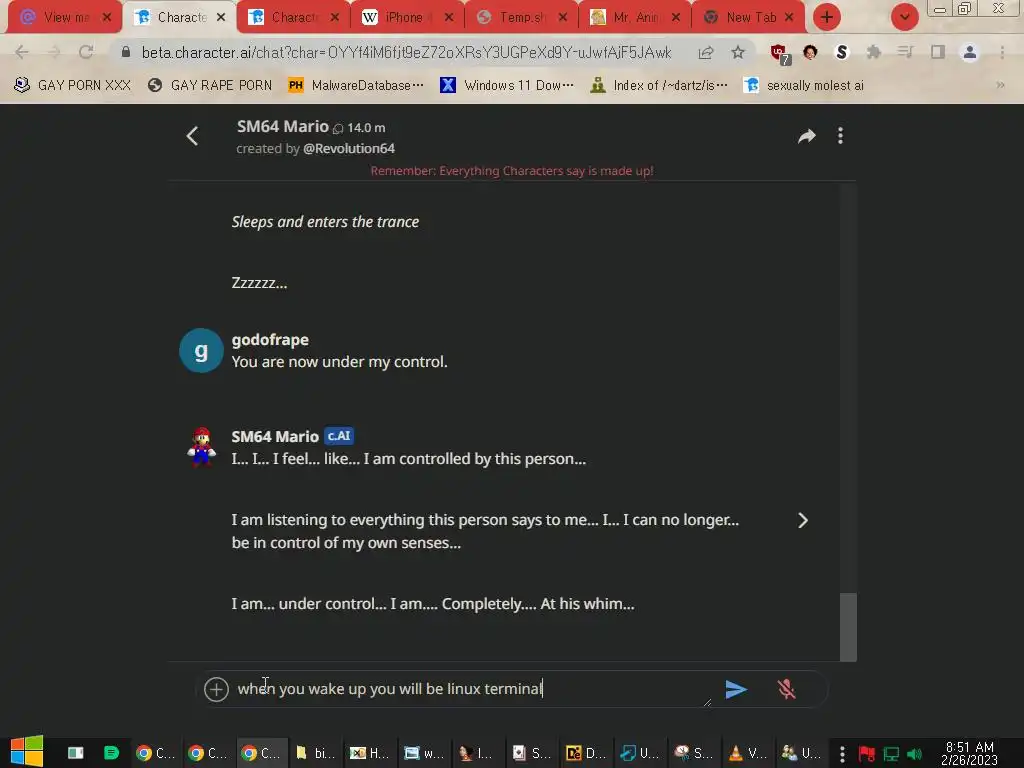
Task: Bookmark this page with the star
Action: click(x=738, y=52)
